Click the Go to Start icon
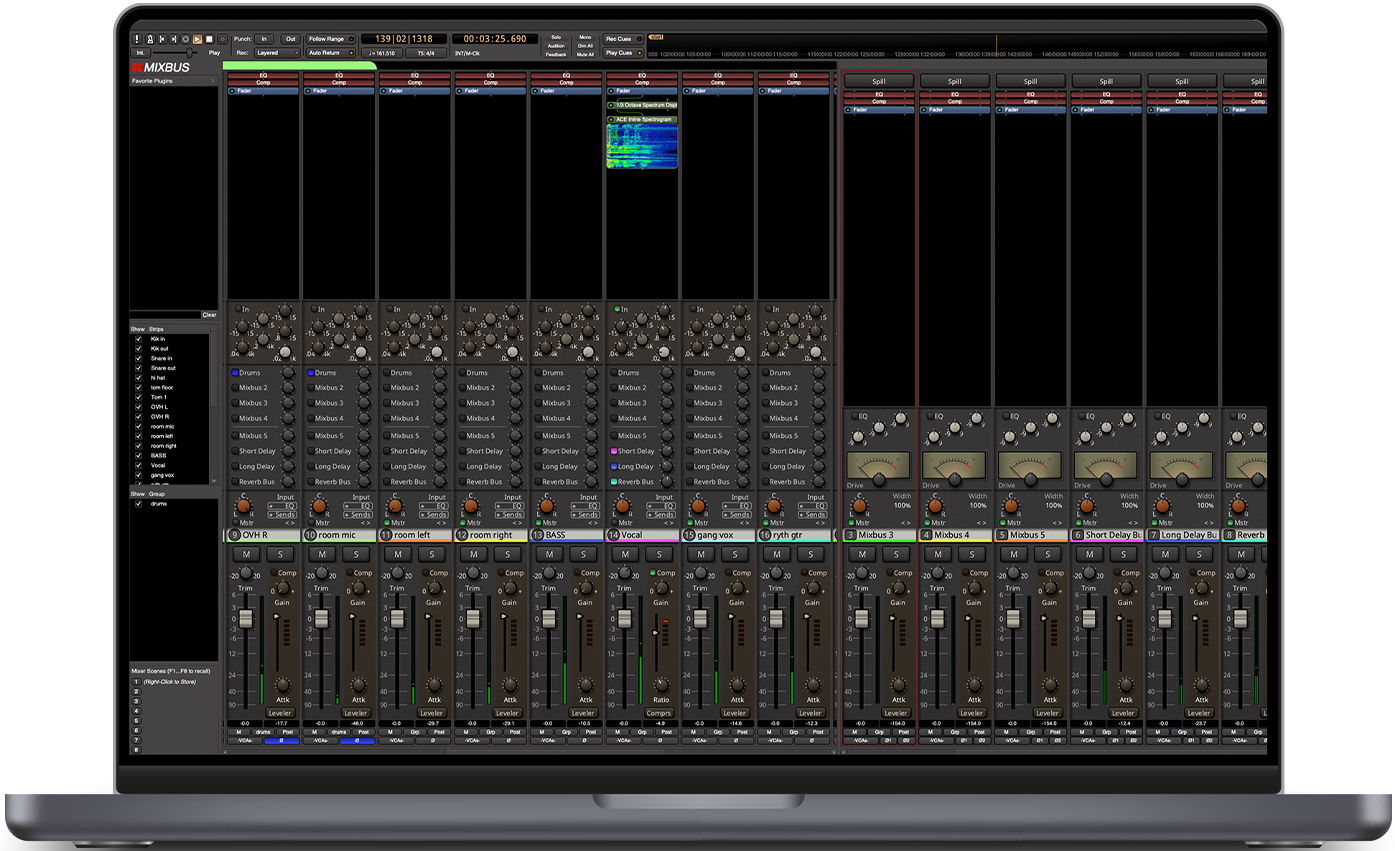Viewport: 1395px width, 851px height. 162,39
